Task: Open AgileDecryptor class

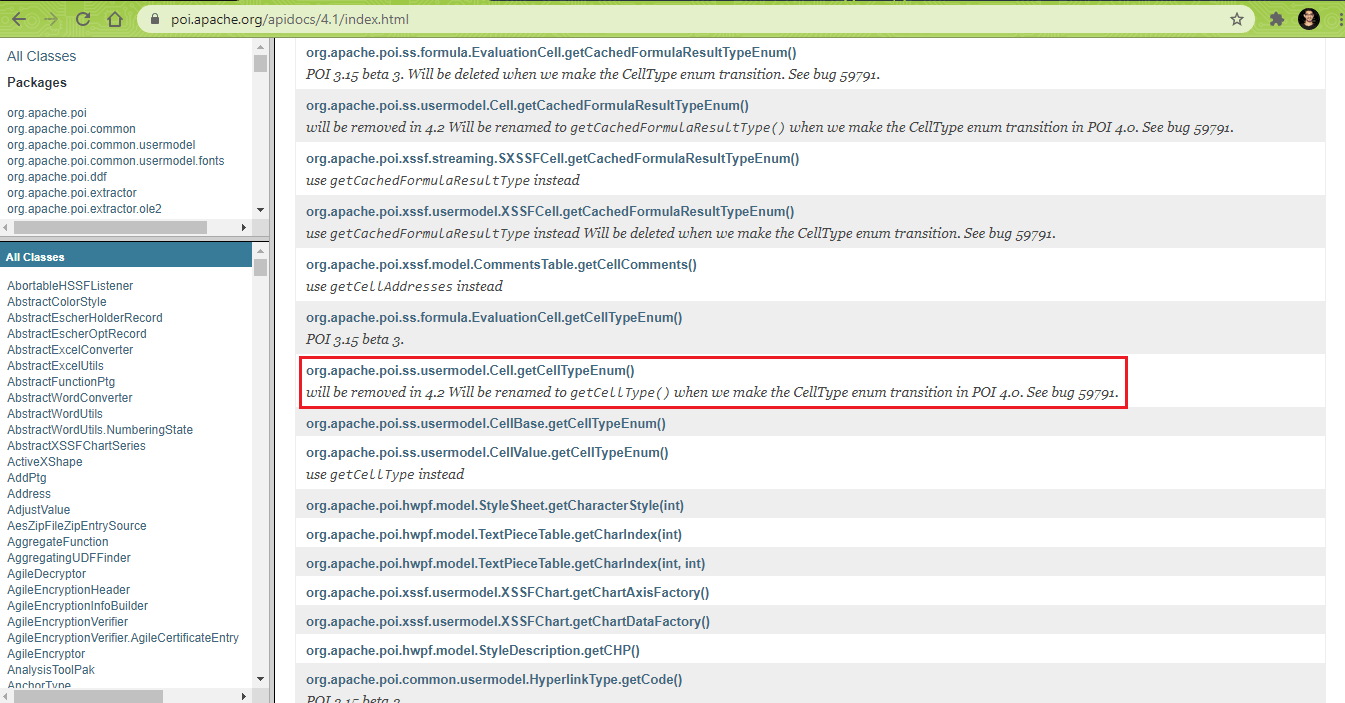Action: 47,574
